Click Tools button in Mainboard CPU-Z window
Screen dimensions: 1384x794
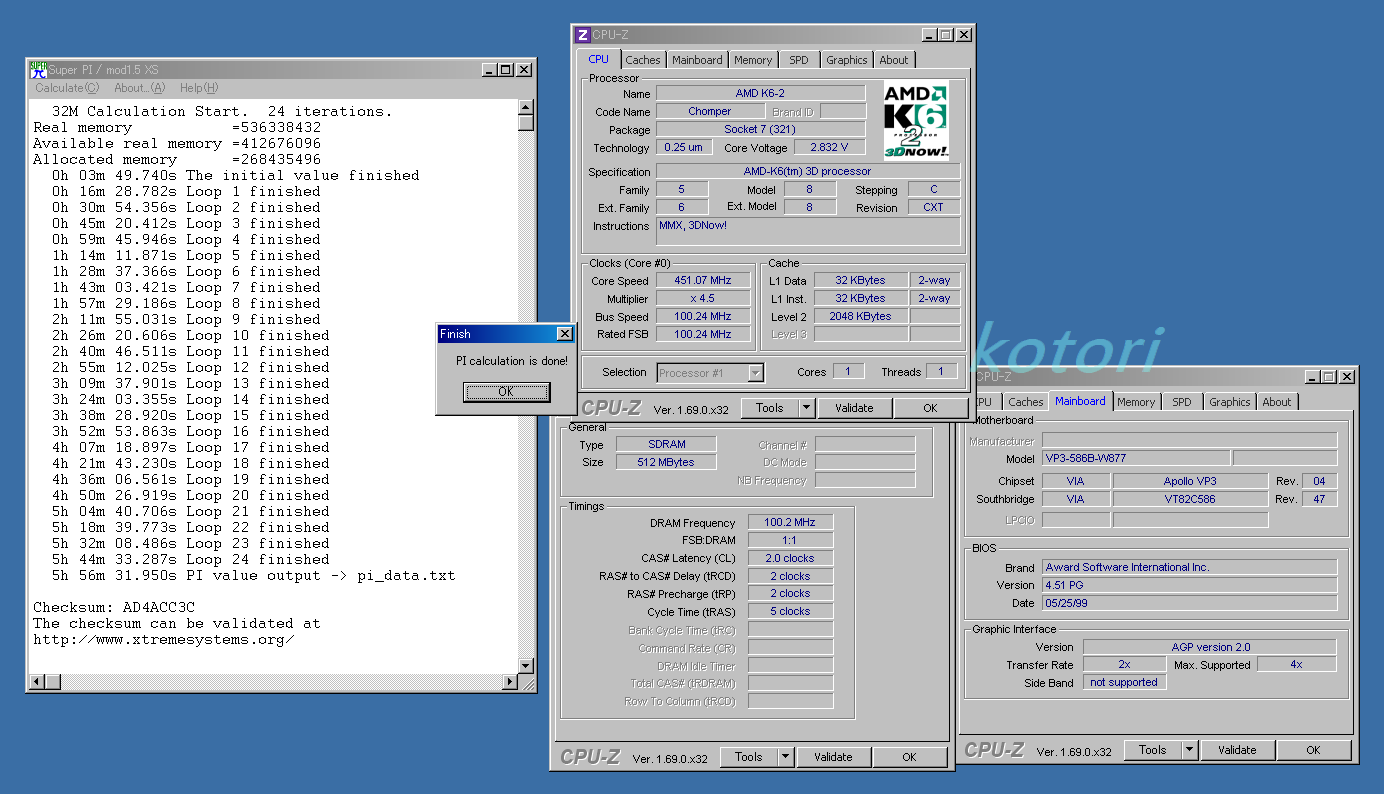pyautogui.click(x=1153, y=750)
